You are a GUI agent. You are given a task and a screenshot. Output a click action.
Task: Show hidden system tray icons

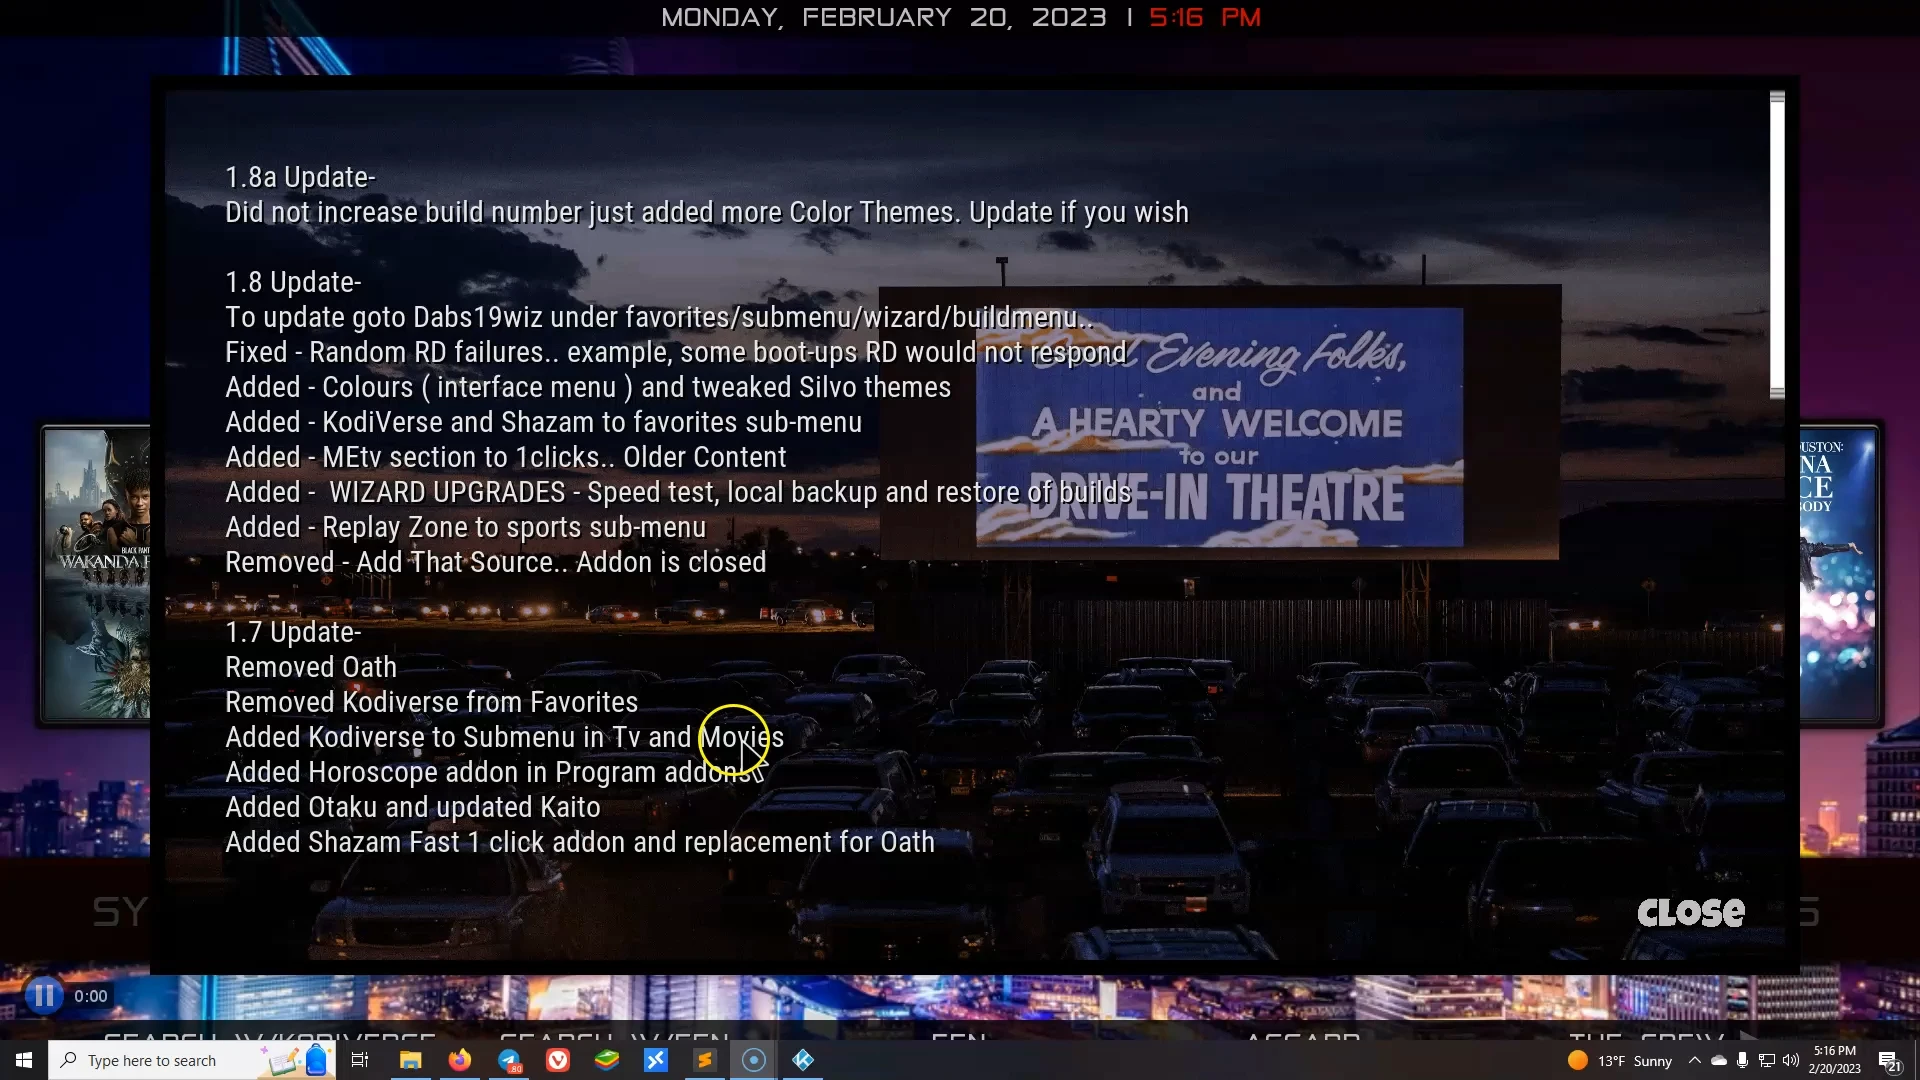point(1694,1061)
